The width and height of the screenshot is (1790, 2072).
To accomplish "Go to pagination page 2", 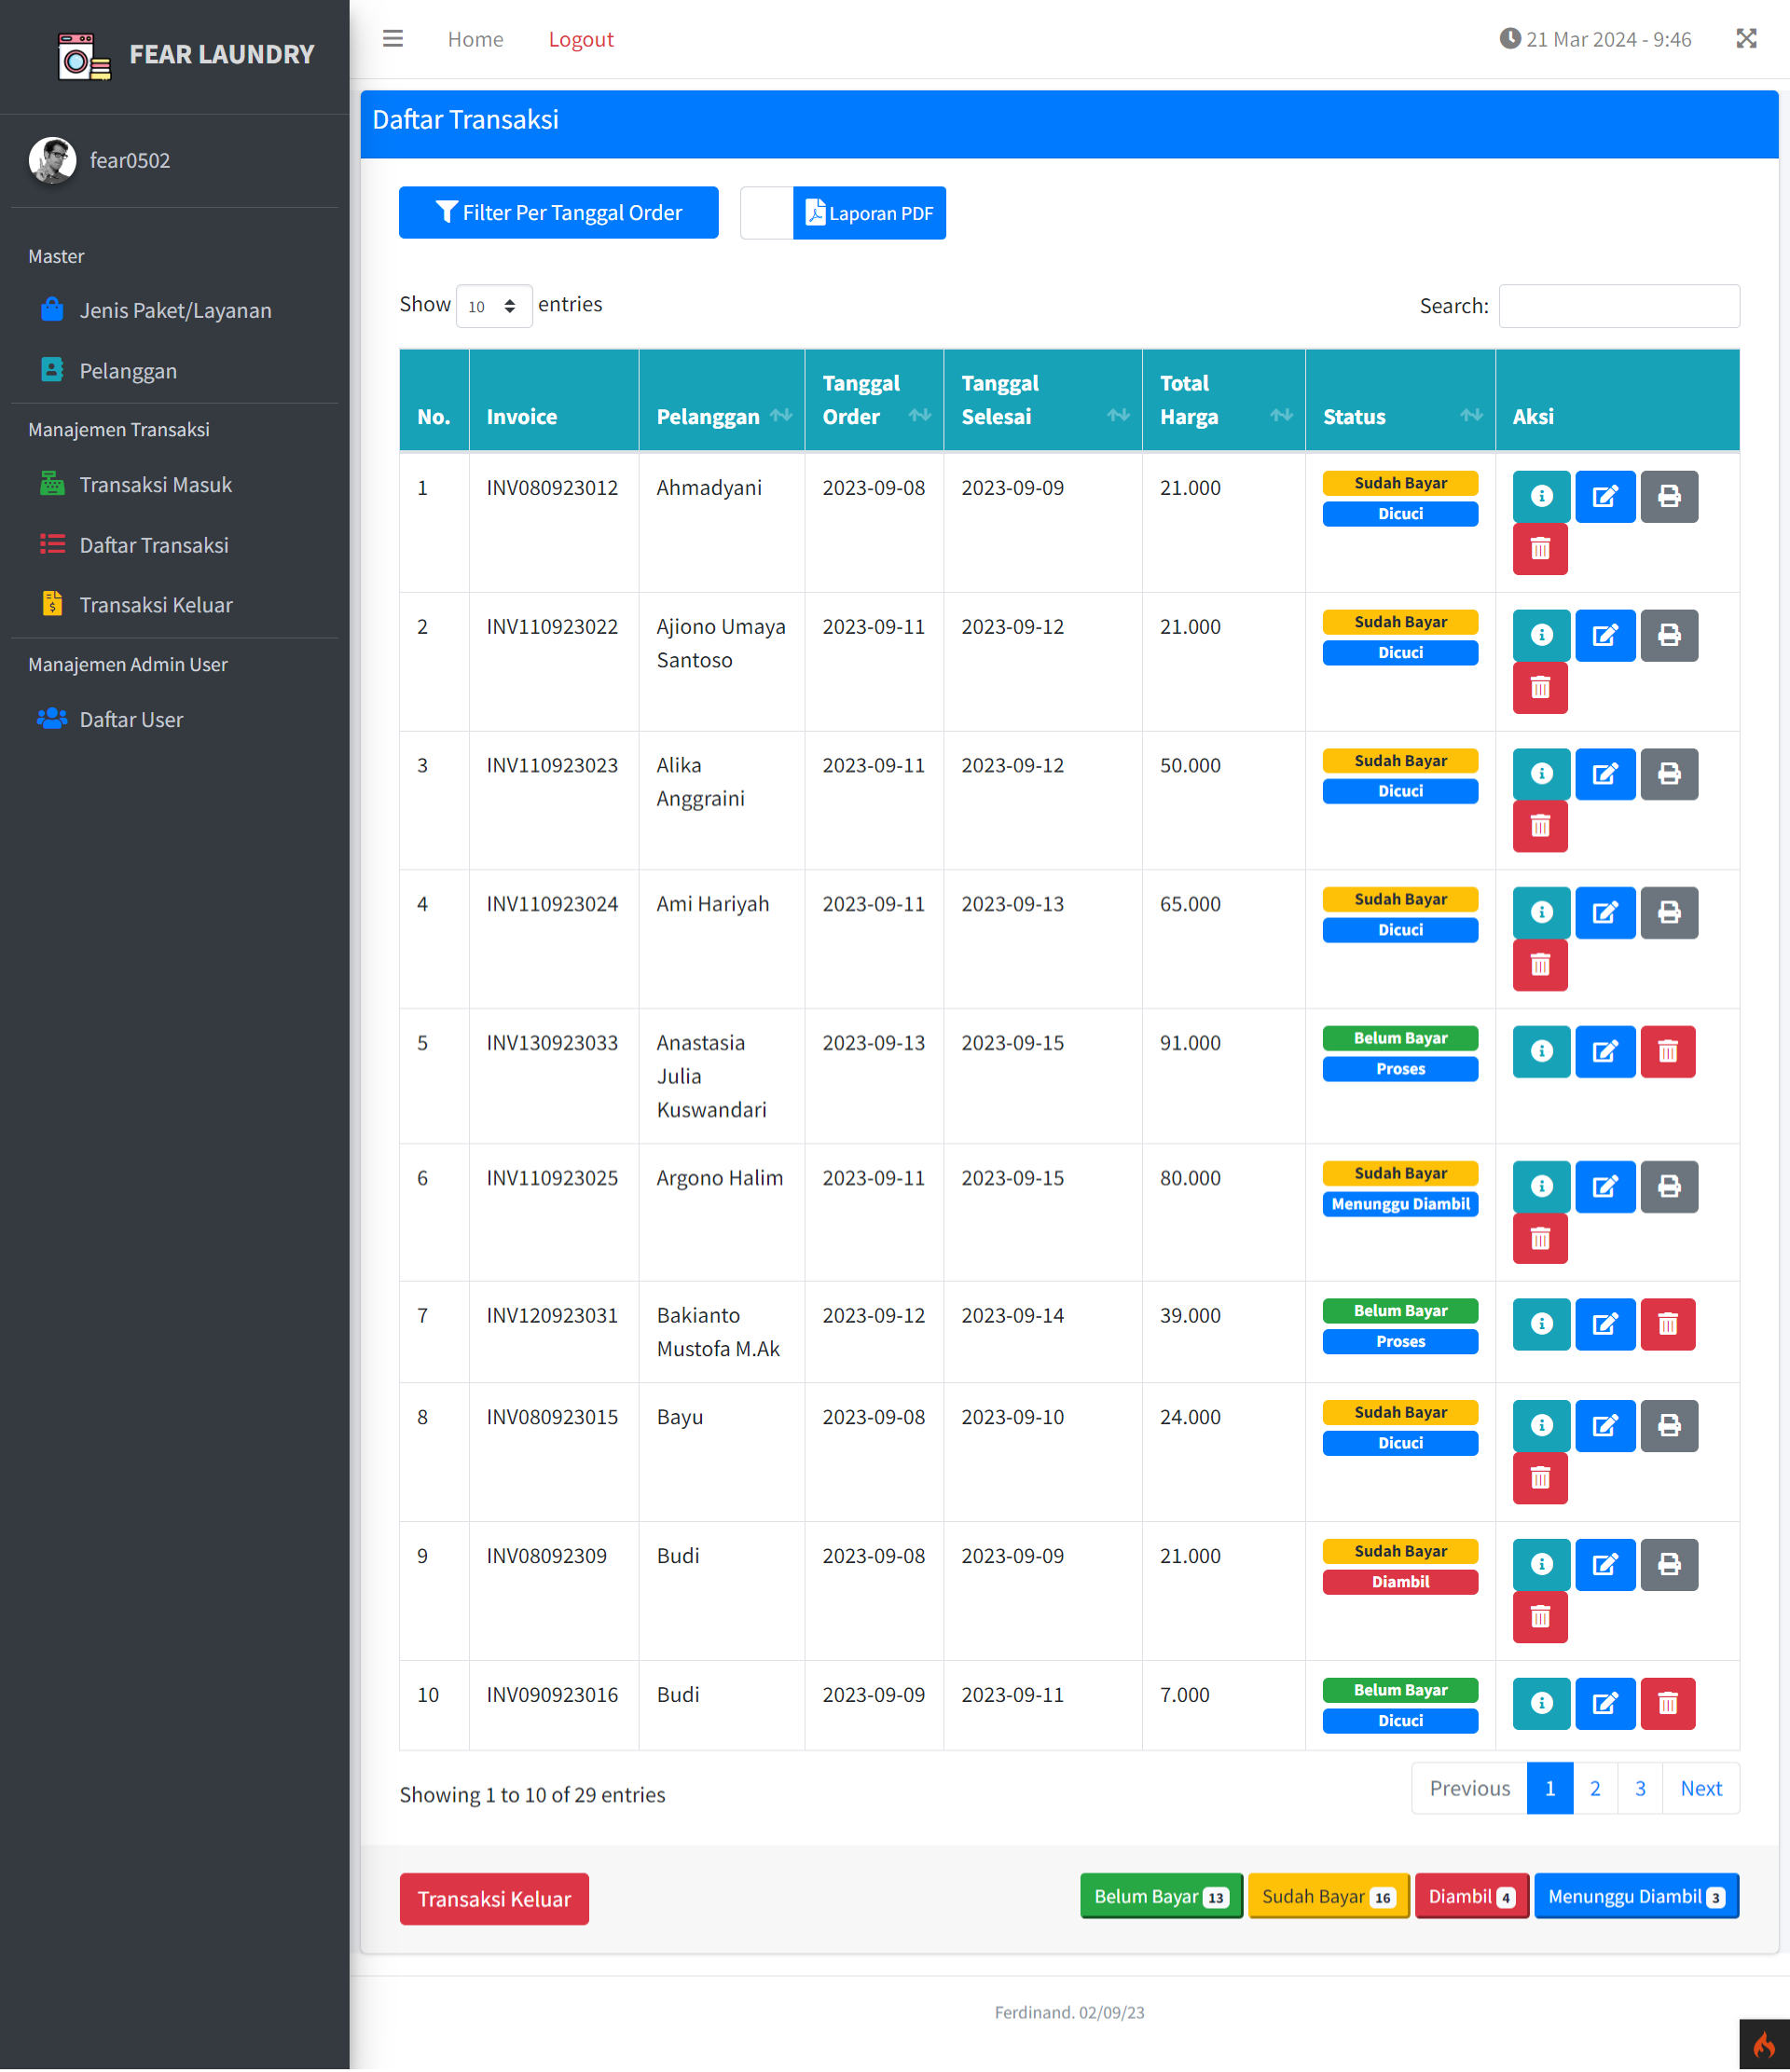I will point(1595,1787).
